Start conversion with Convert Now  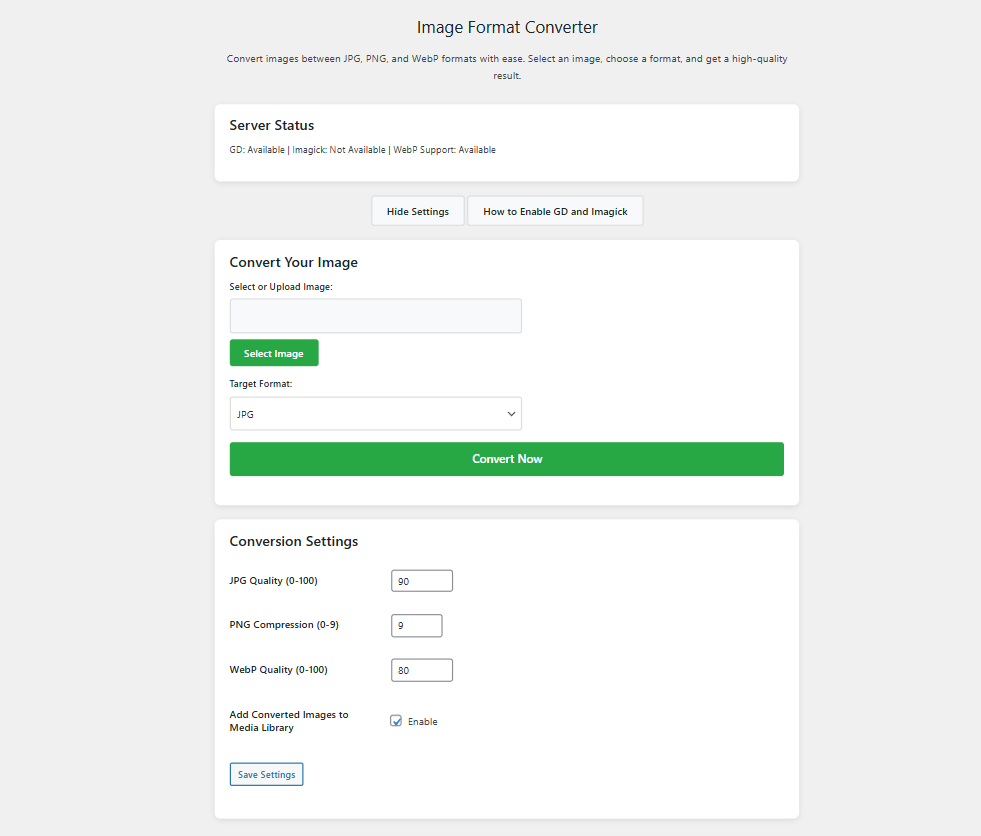pyautogui.click(x=507, y=459)
